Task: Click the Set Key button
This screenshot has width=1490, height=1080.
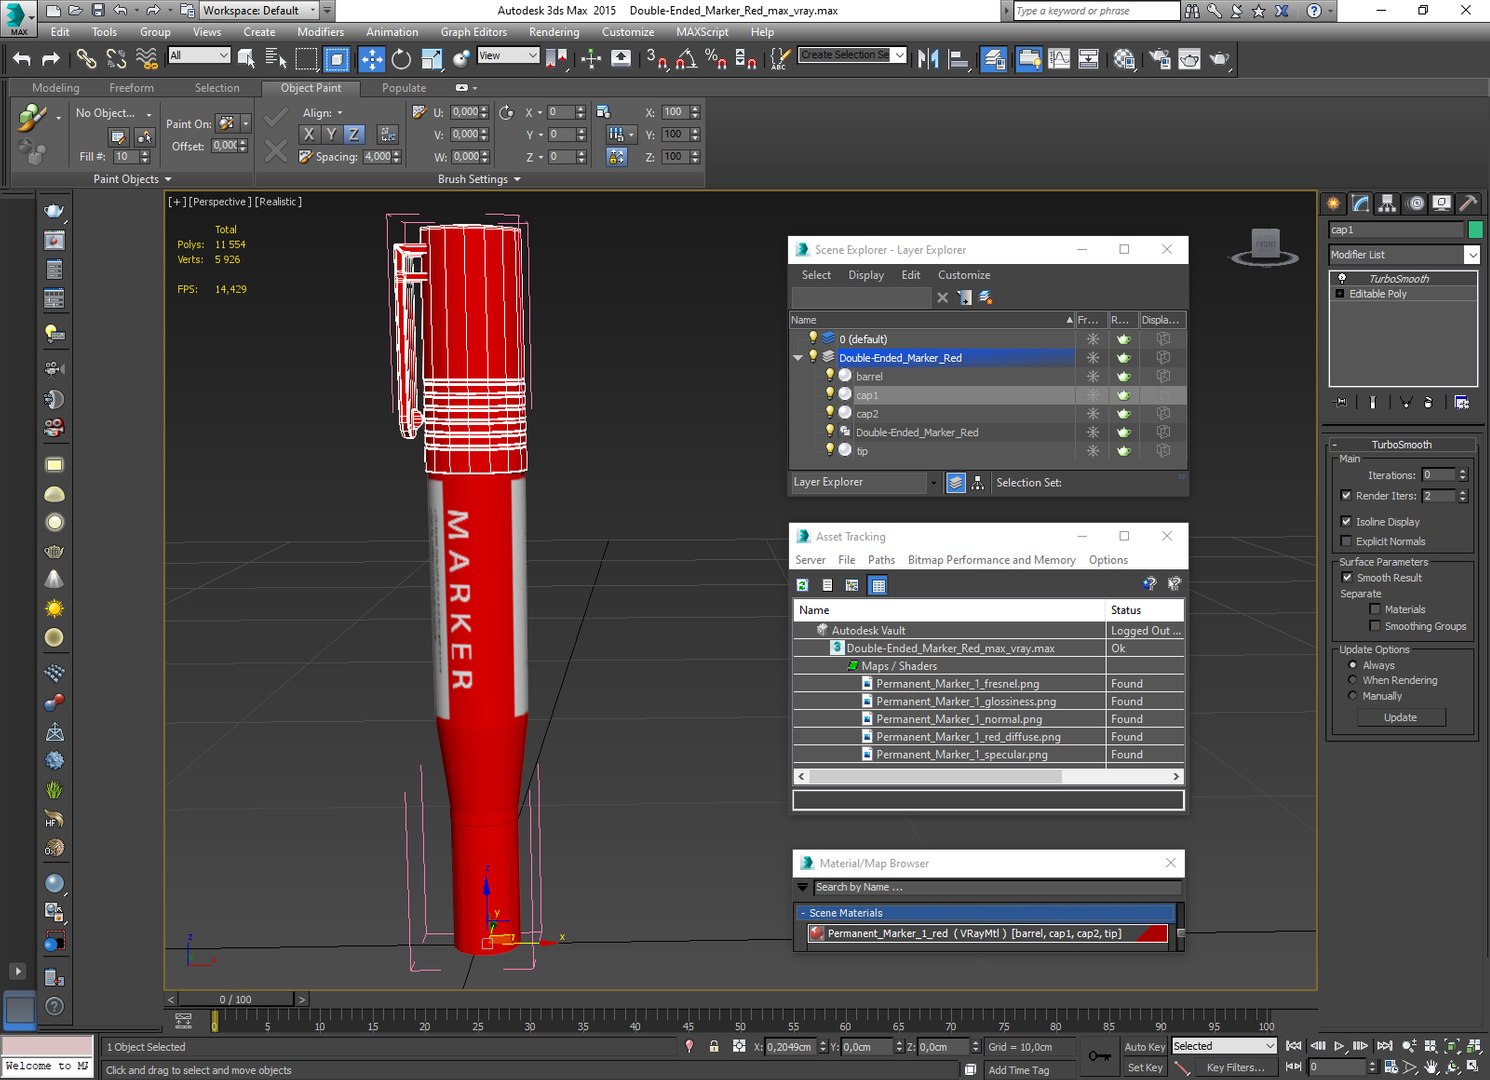Action: [x=1144, y=1068]
